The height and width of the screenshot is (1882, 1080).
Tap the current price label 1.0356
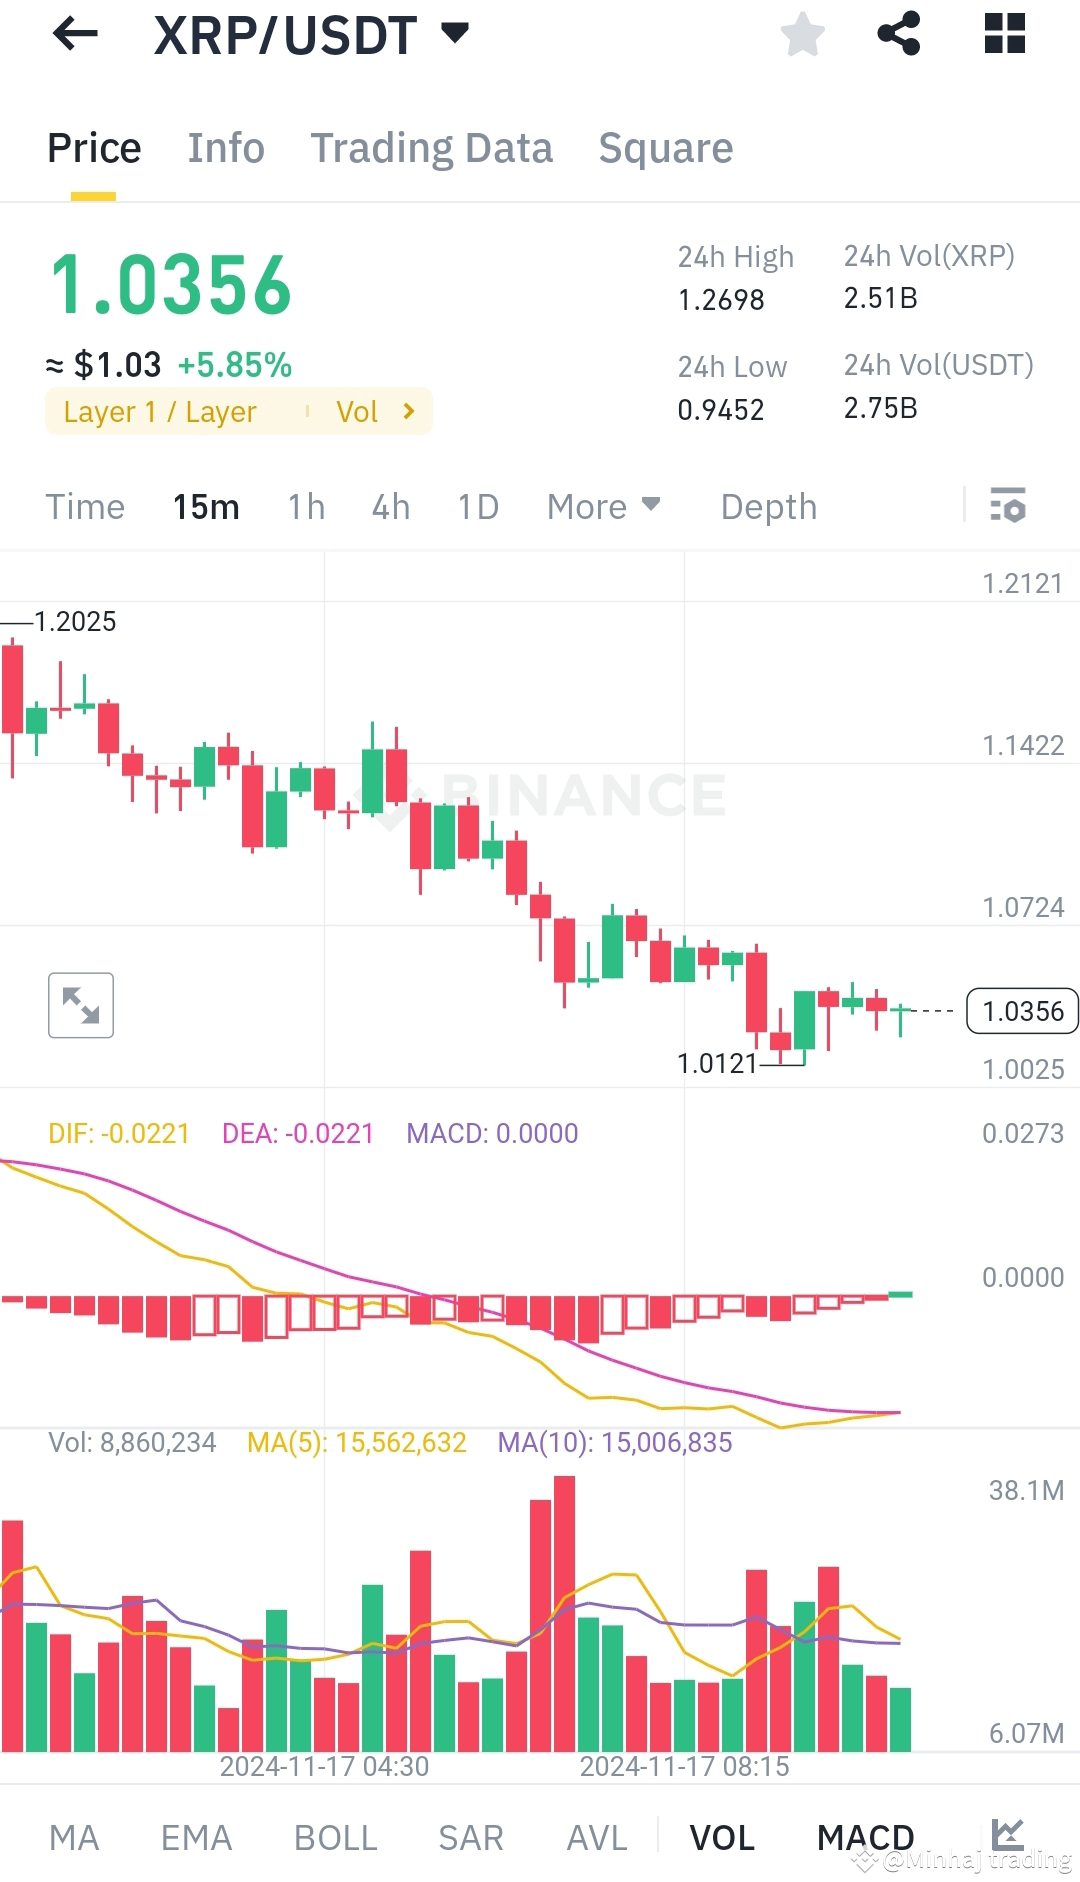tap(1021, 1012)
